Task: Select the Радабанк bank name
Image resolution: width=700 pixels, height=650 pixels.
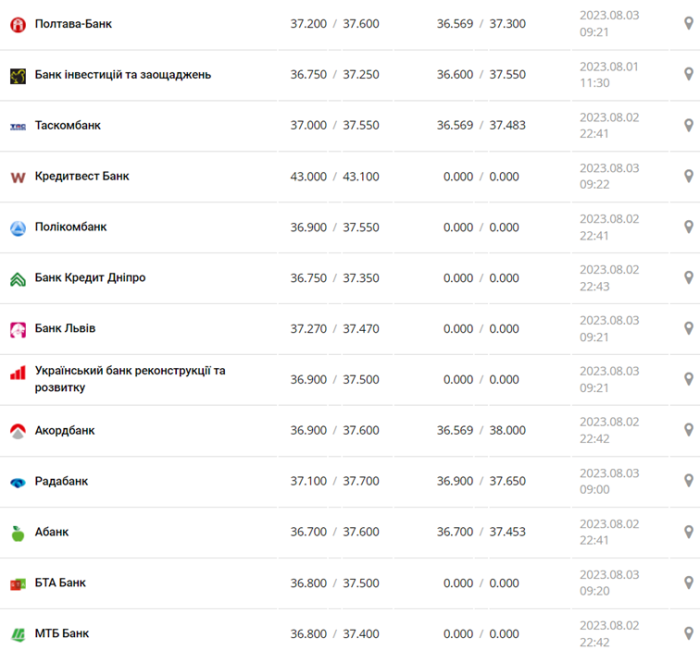Action: click(x=61, y=481)
